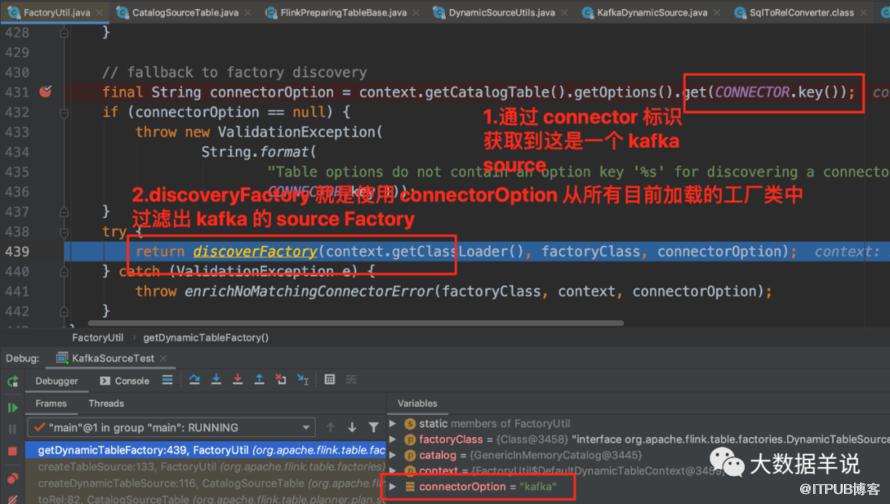This screenshot has width=890, height=504.
Task: Switch to the FactoryUtil.java tab
Action: pos(56,12)
